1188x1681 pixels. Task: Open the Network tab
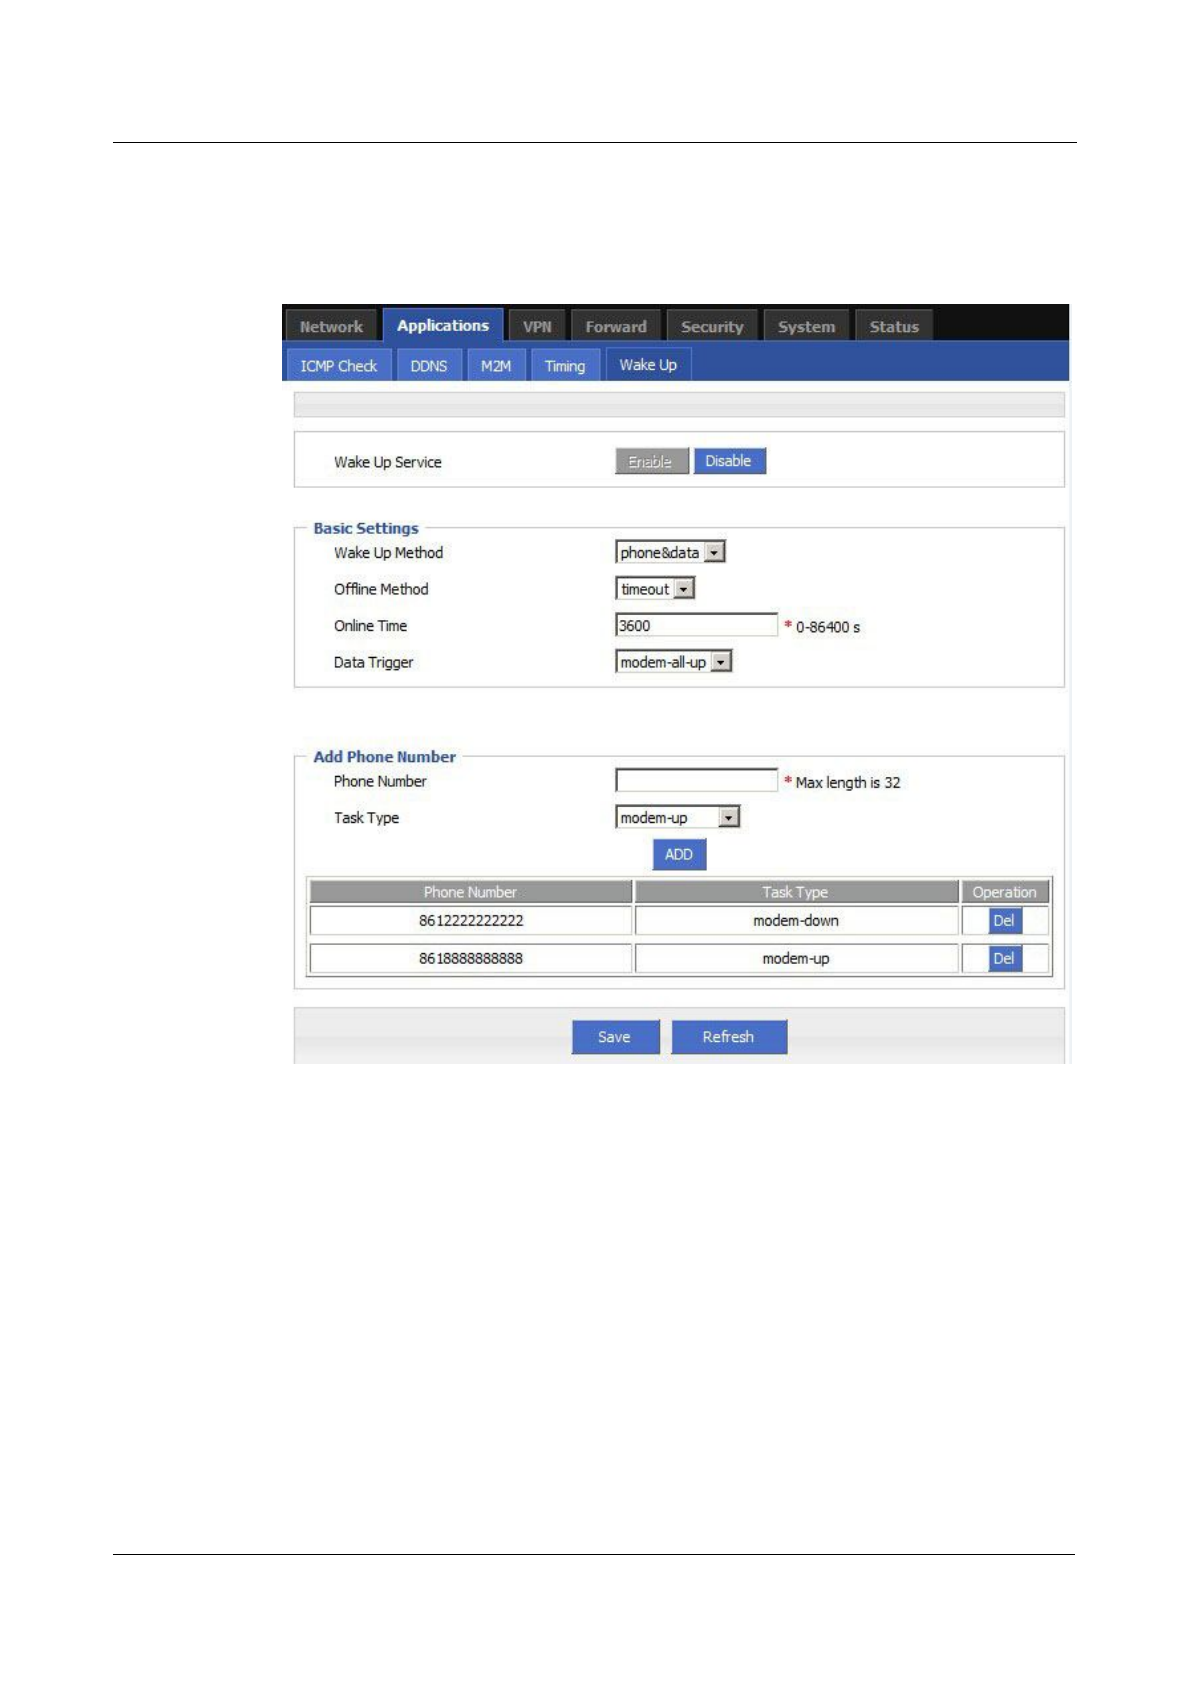pos(331,326)
